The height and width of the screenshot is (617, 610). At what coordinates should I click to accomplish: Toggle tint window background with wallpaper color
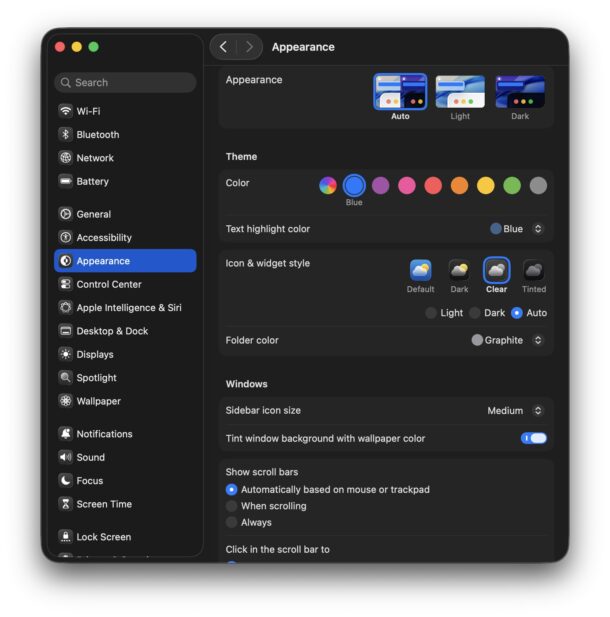(x=534, y=438)
